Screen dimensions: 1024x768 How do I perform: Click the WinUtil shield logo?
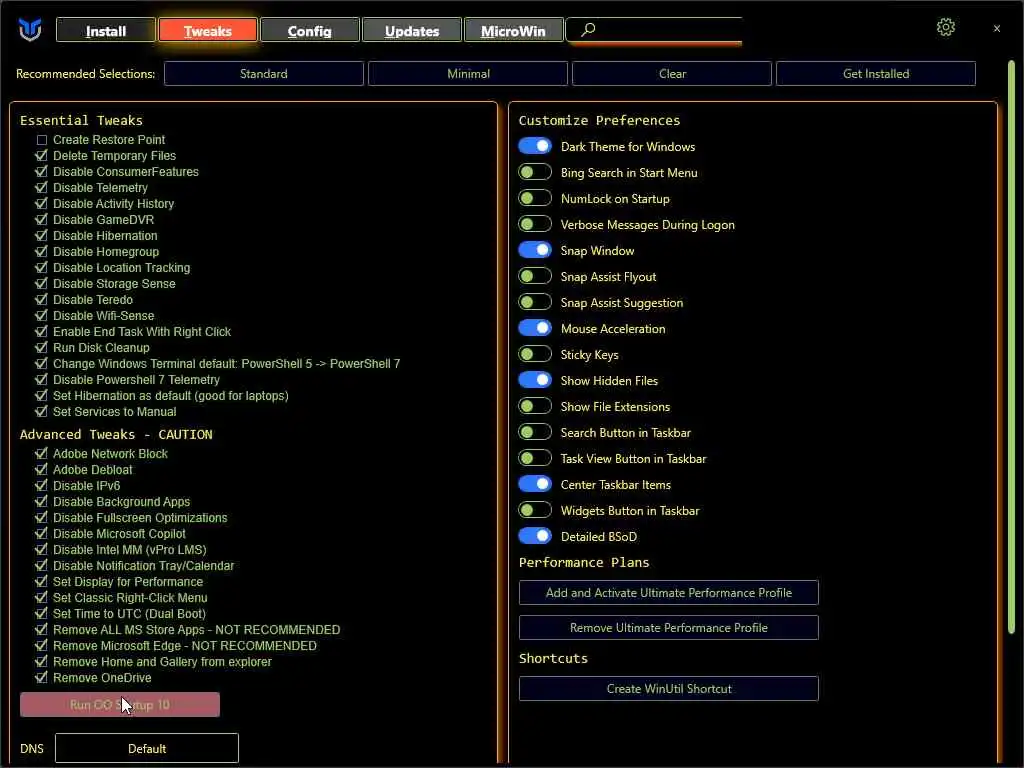29,29
